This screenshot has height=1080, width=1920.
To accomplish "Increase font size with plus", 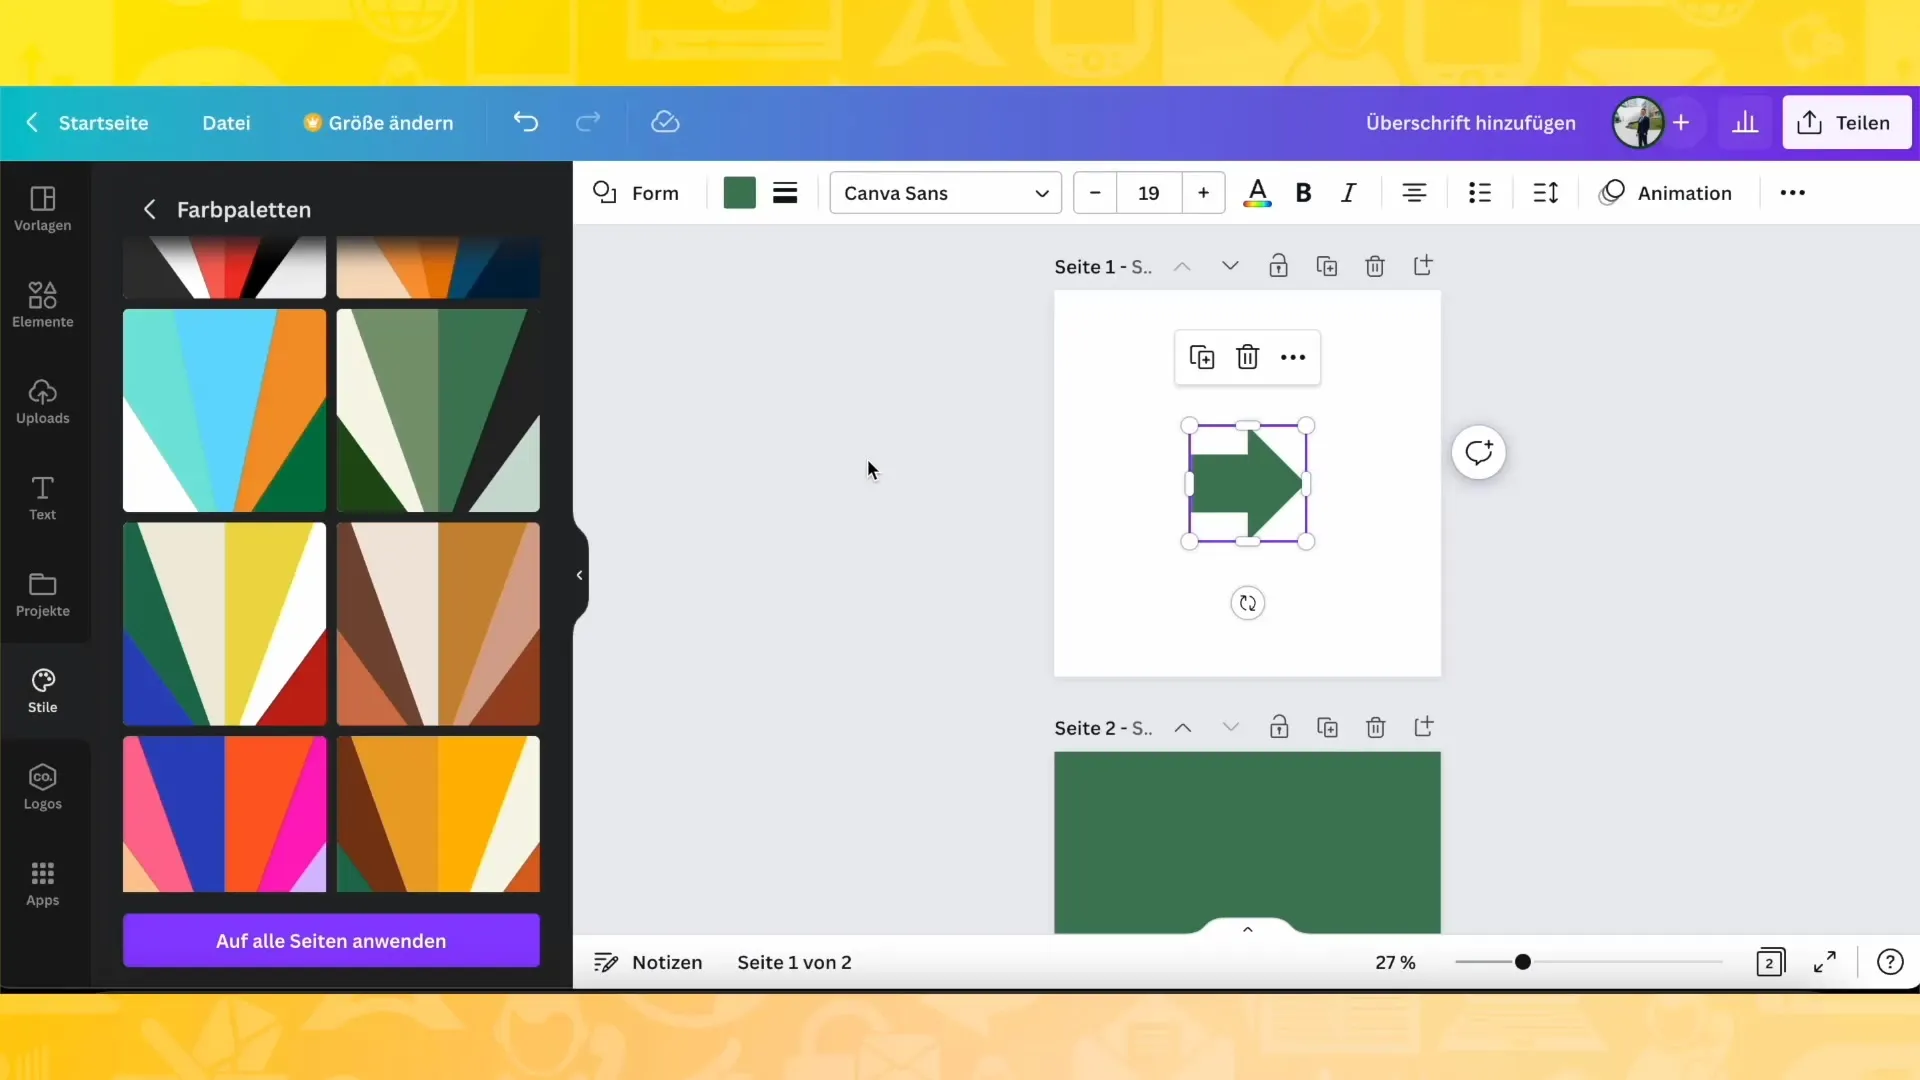I will (x=1203, y=193).
